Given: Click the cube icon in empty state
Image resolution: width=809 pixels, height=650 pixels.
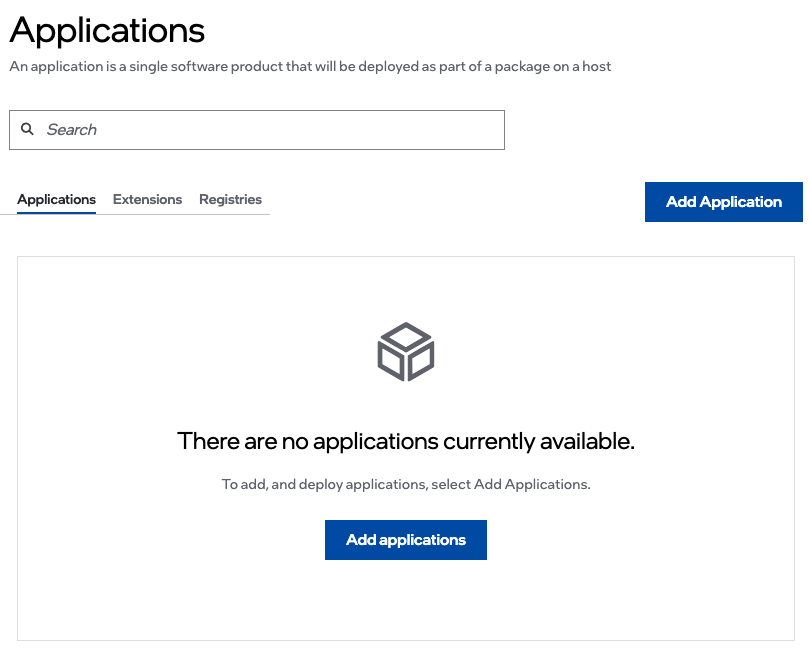Looking at the screenshot, I should (405, 352).
